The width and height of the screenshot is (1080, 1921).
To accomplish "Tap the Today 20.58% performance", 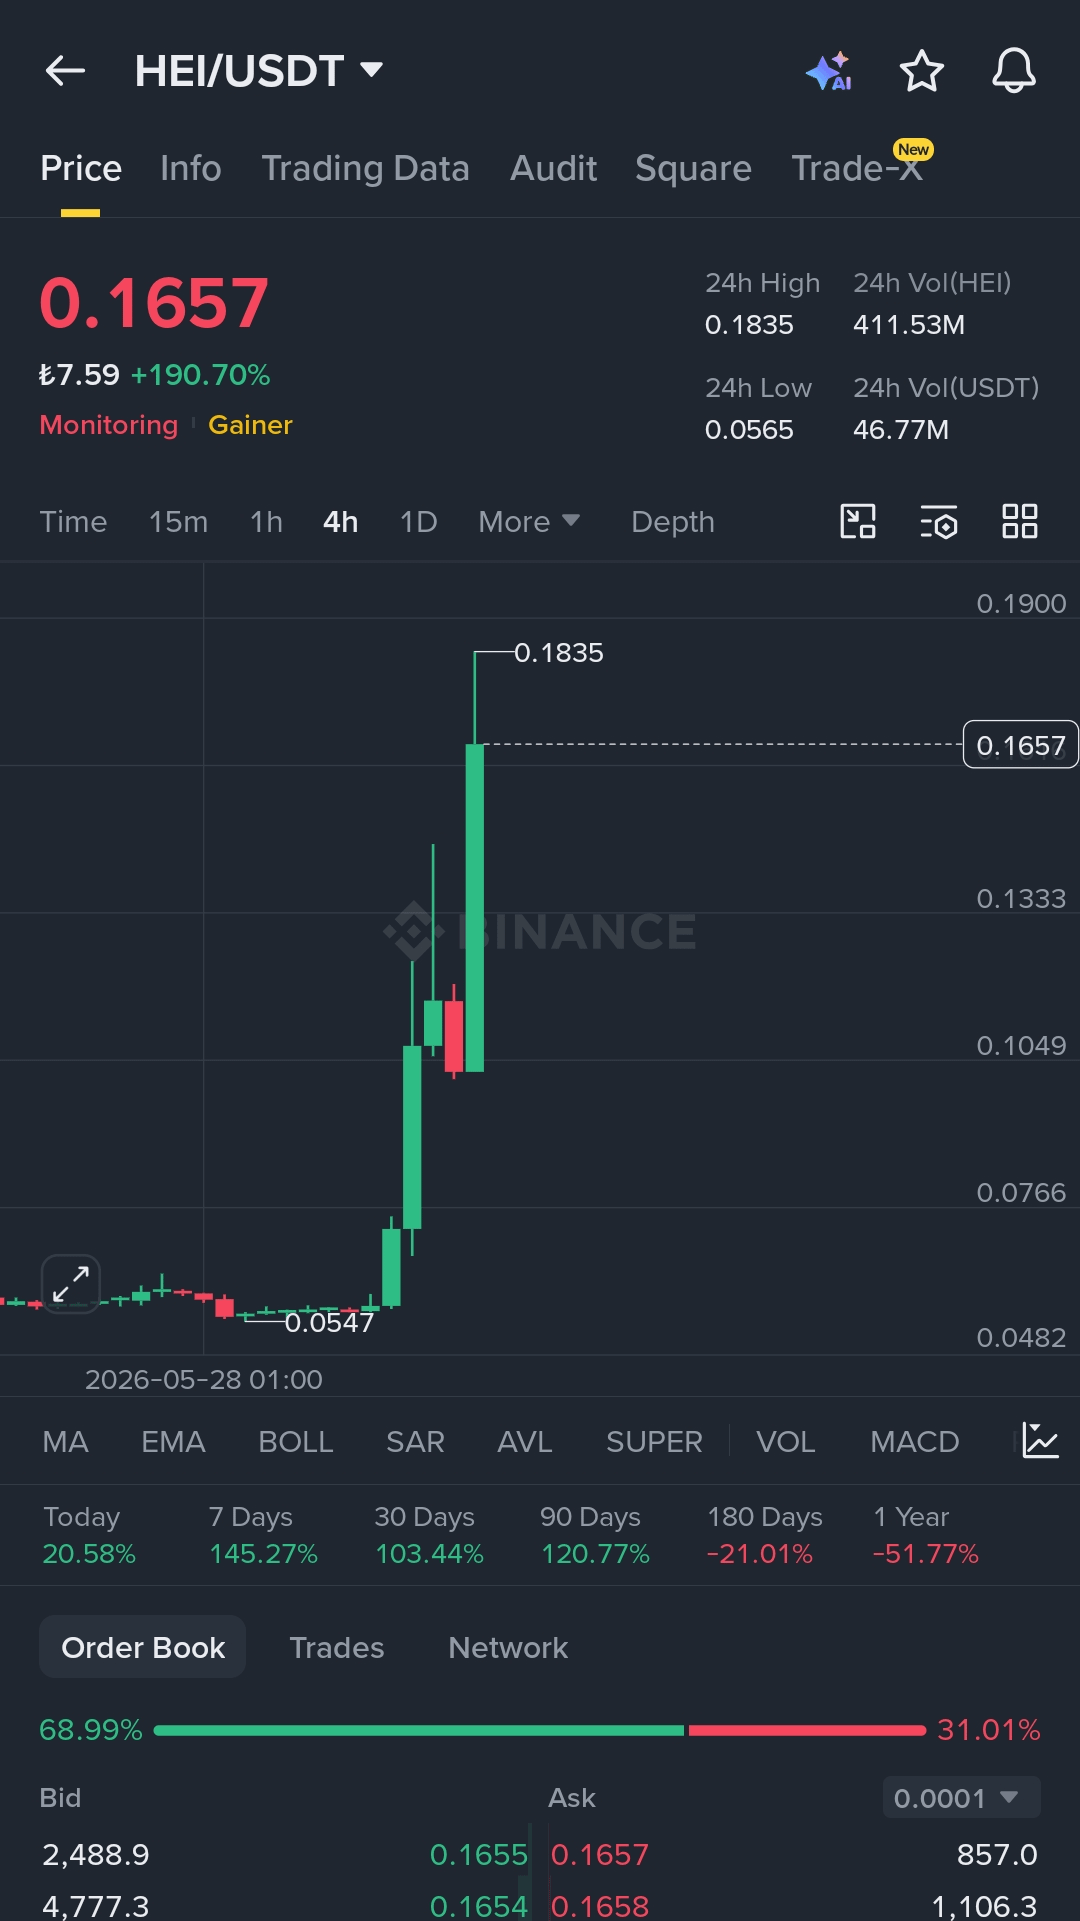I will [x=89, y=1535].
